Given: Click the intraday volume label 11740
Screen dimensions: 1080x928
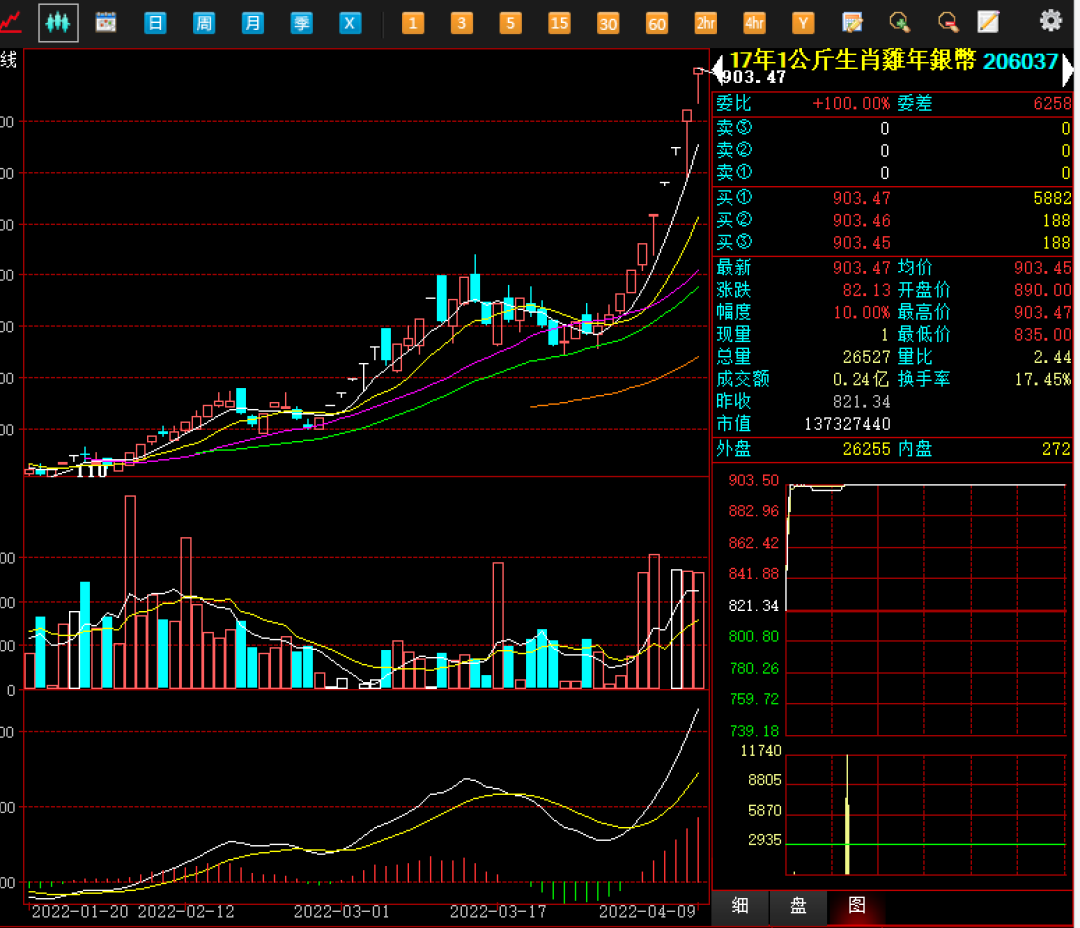Looking at the screenshot, I should tap(761, 751).
